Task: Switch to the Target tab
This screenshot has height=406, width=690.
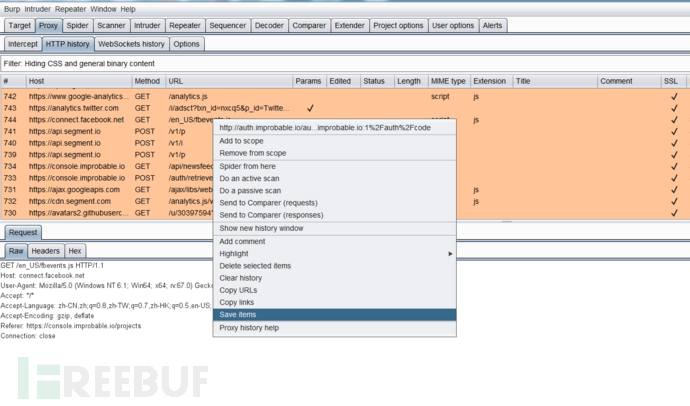Action: (x=19, y=26)
